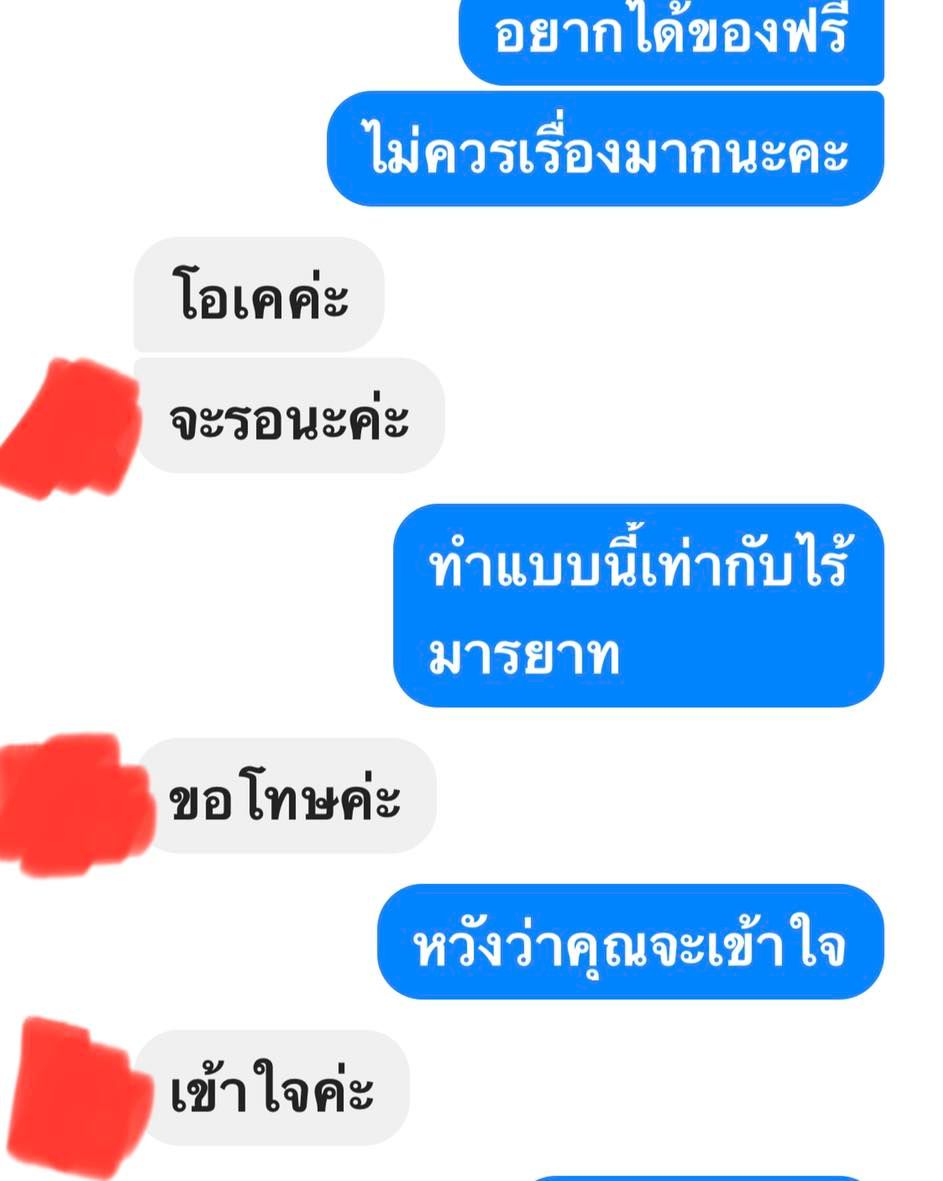The width and height of the screenshot is (943, 1181).
Task: Click the word "มารยาท" in the blue bubble
Action: point(524,653)
